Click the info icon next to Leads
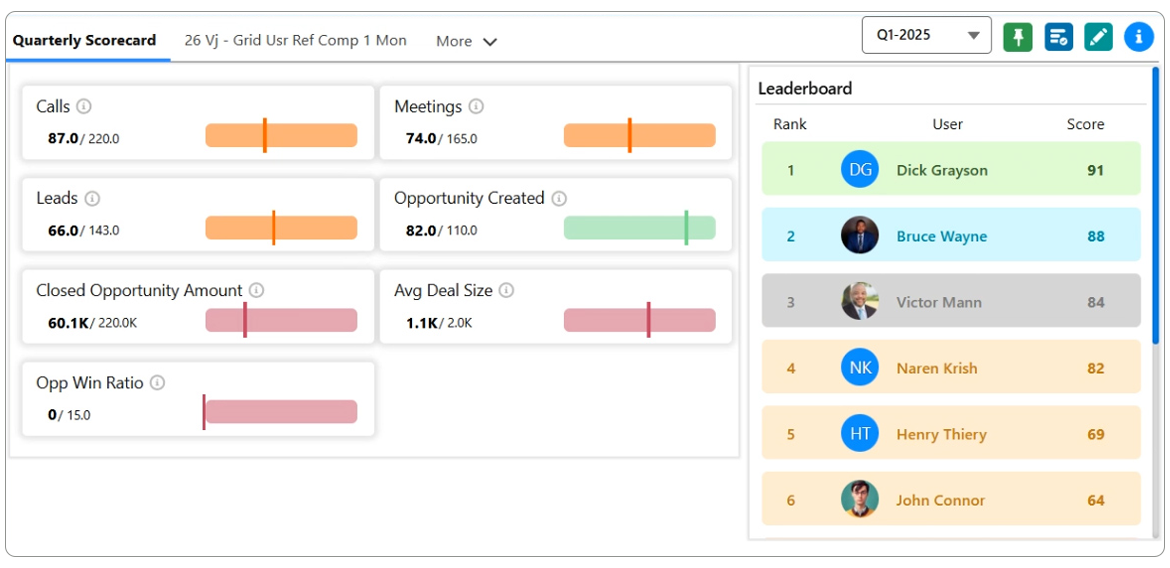Viewport: 1170px width, 568px height. [x=92, y=199]
